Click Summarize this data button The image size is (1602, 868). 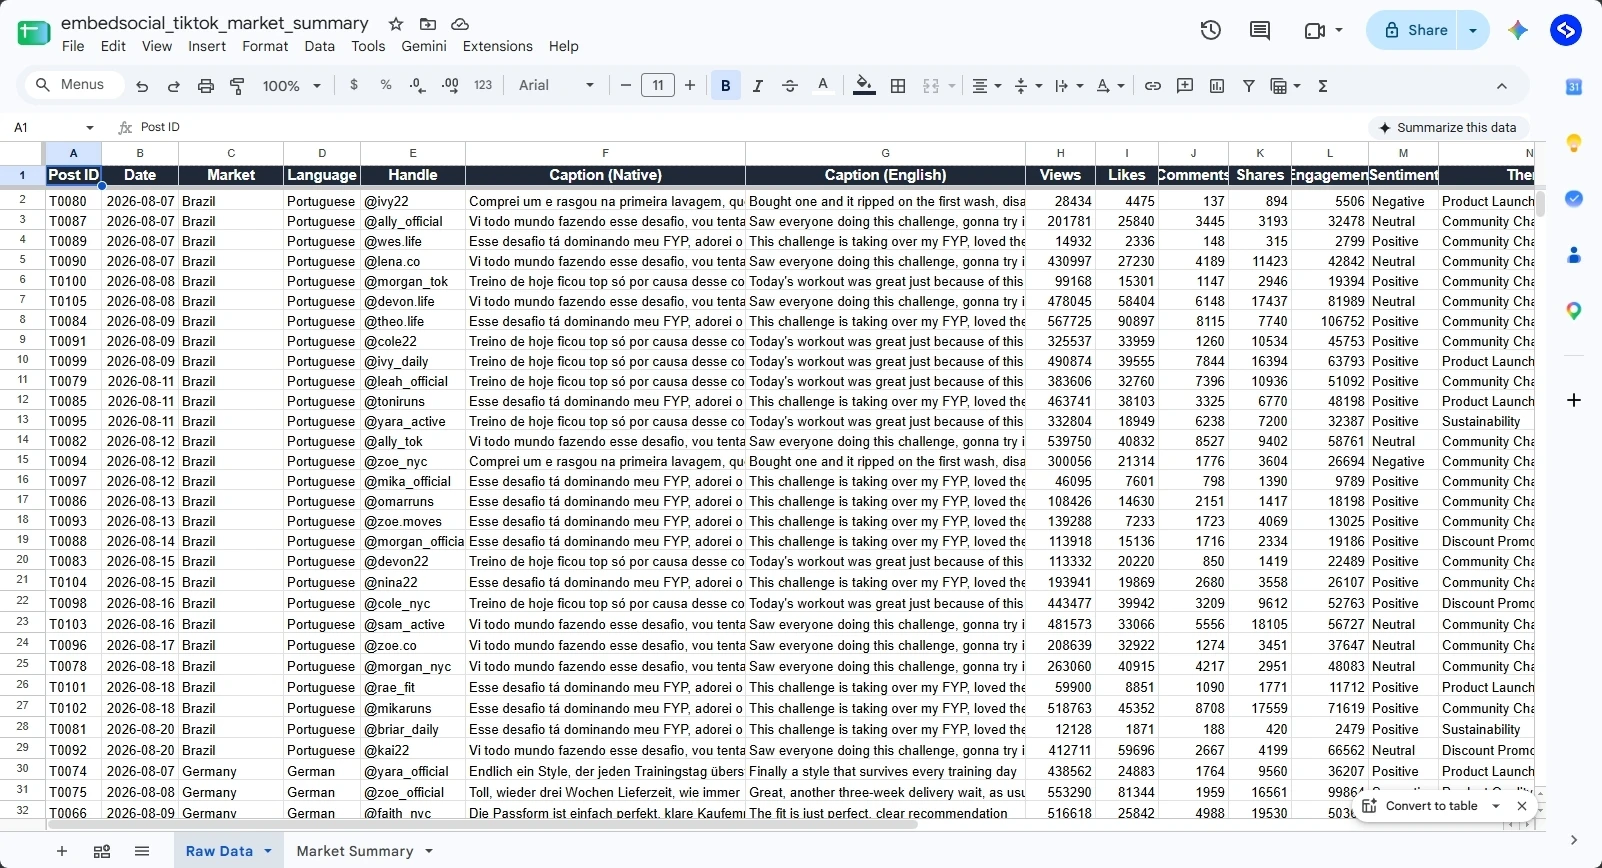1448,127
